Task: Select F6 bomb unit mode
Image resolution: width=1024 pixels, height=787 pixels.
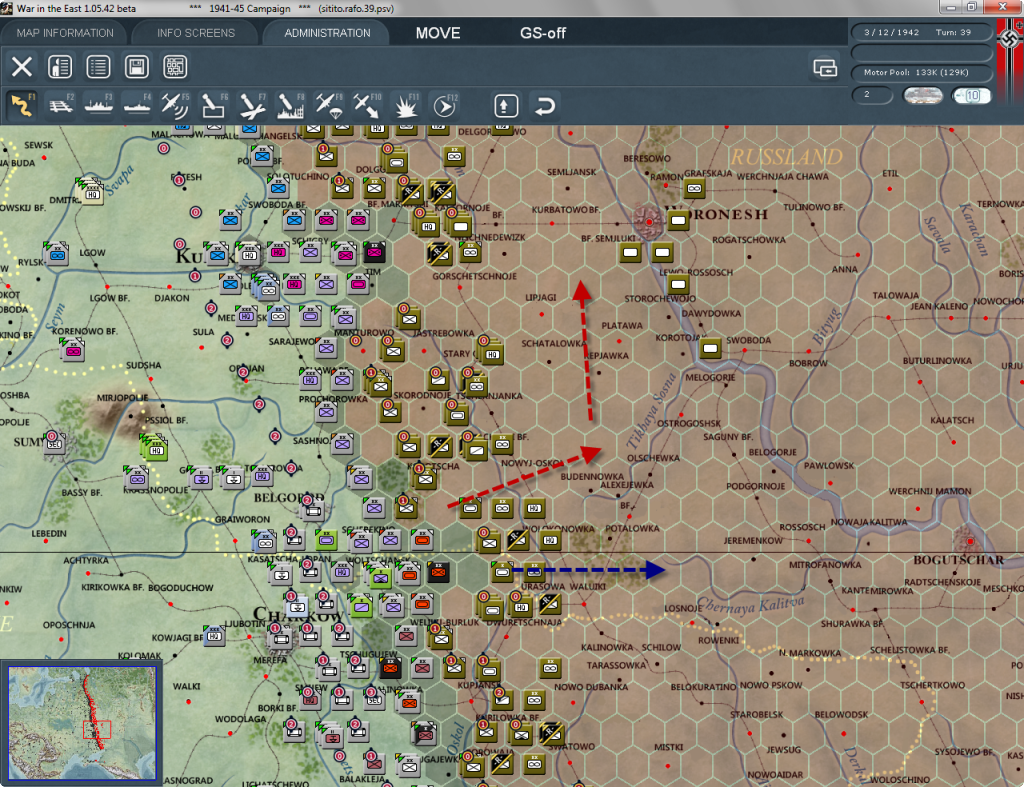Action: coord(214,105)
